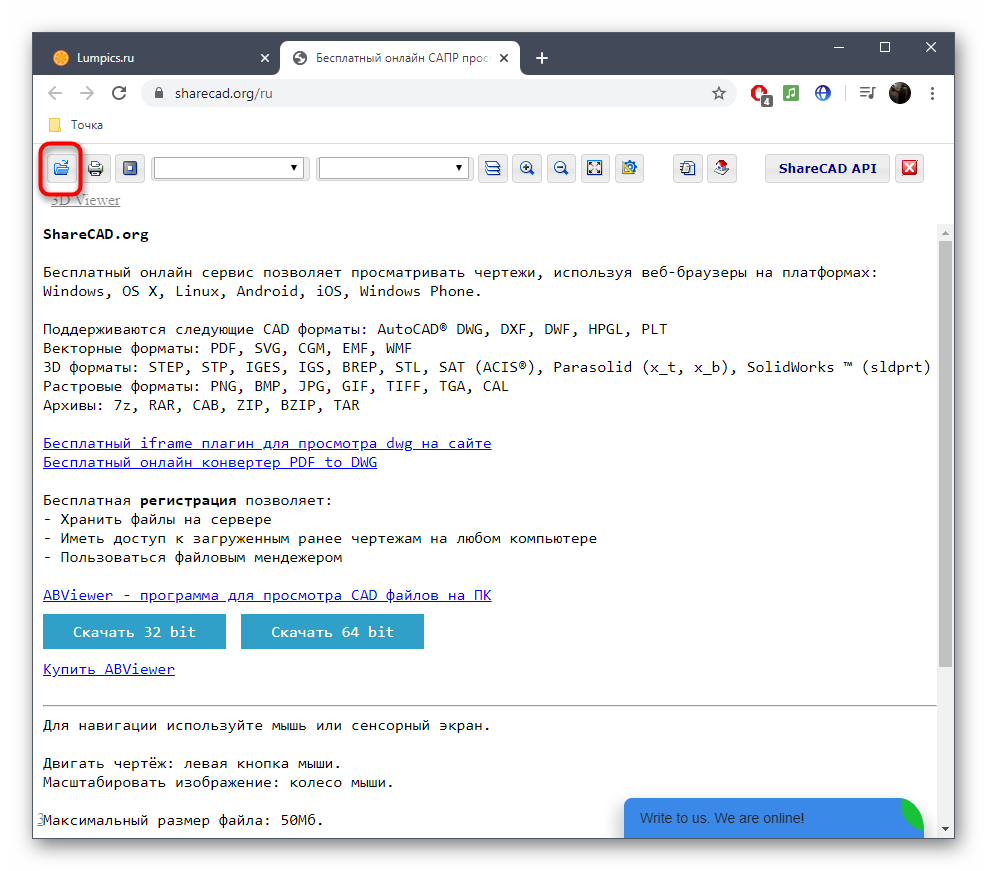This screenshot has height=871, width=987.
Task: Go back with the browser back arrow
Action: [x=55, y=93]
